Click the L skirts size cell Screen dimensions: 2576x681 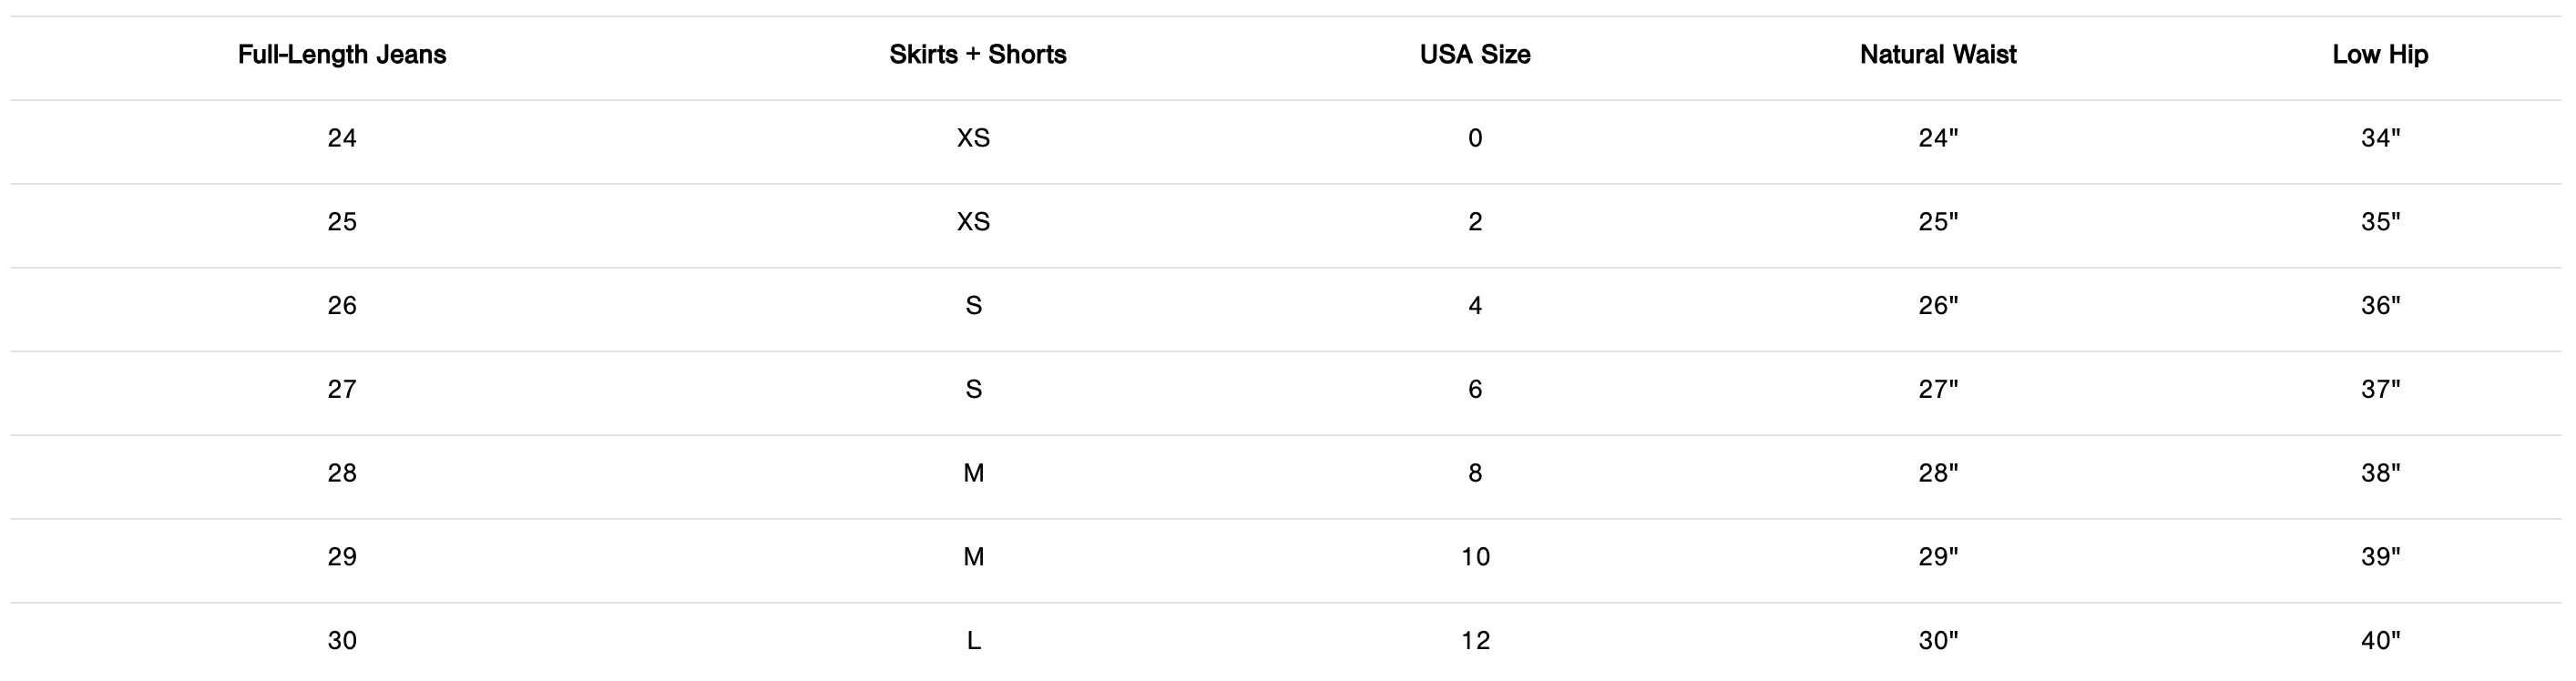[x=973, y=641]
